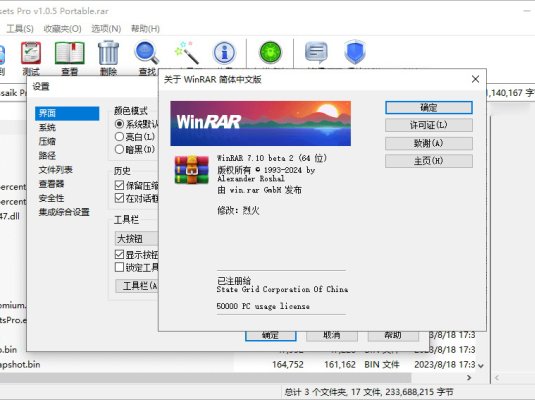Toggle the 在对话框 history checkbox
Viewport: 535px width, 400px height.
pos(119,198)
